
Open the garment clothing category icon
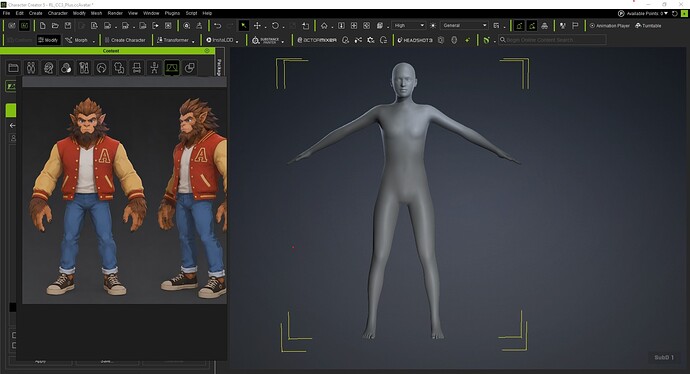pos(119,68)
